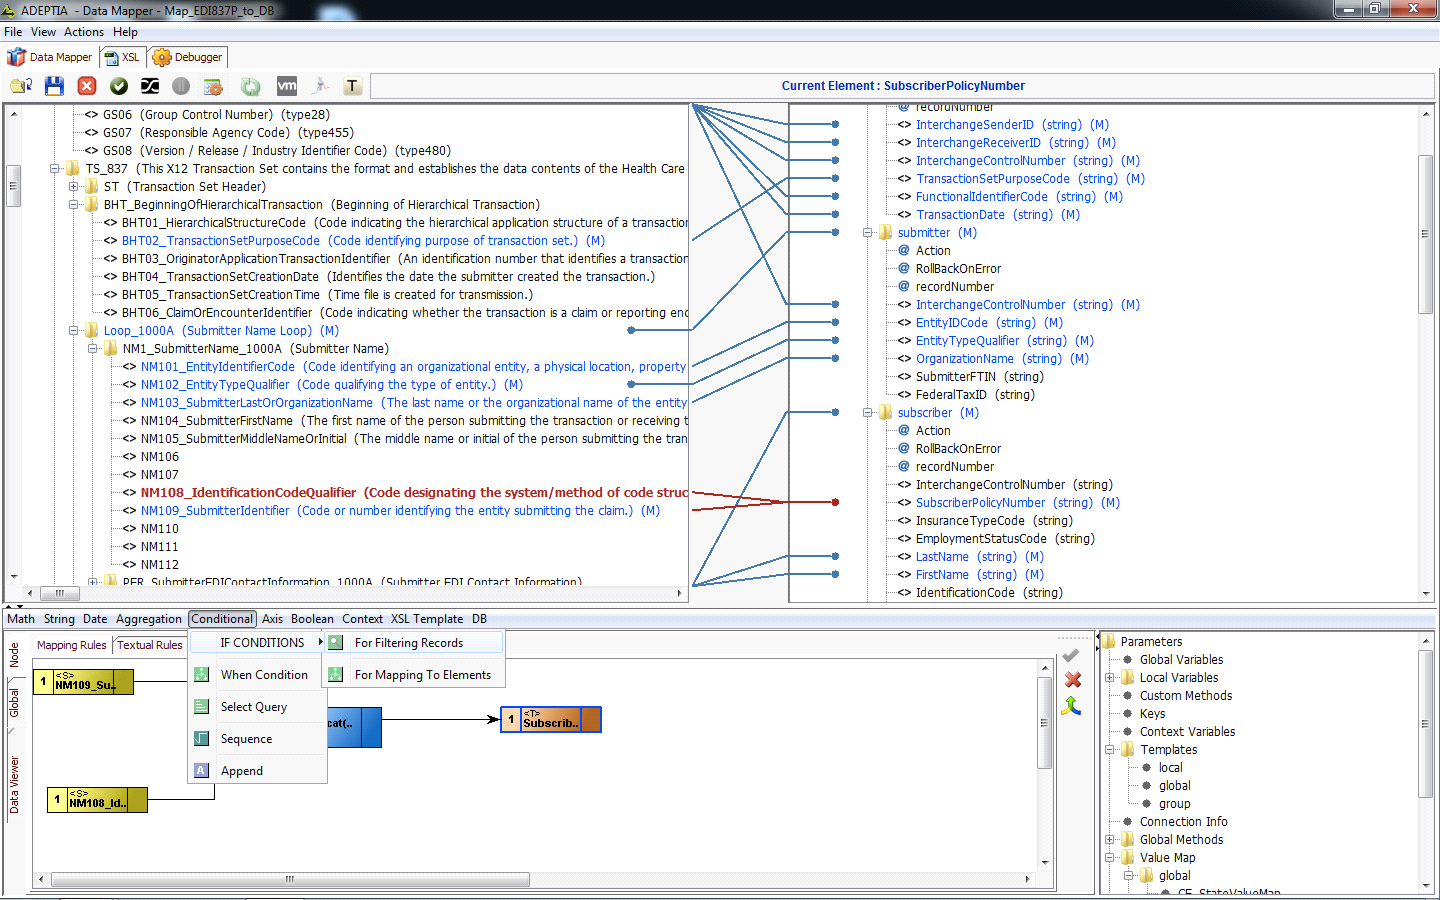The image size is (1440, 900).
Task: Switch to the Textual Rules tab
Action: [x=149, y=645]
